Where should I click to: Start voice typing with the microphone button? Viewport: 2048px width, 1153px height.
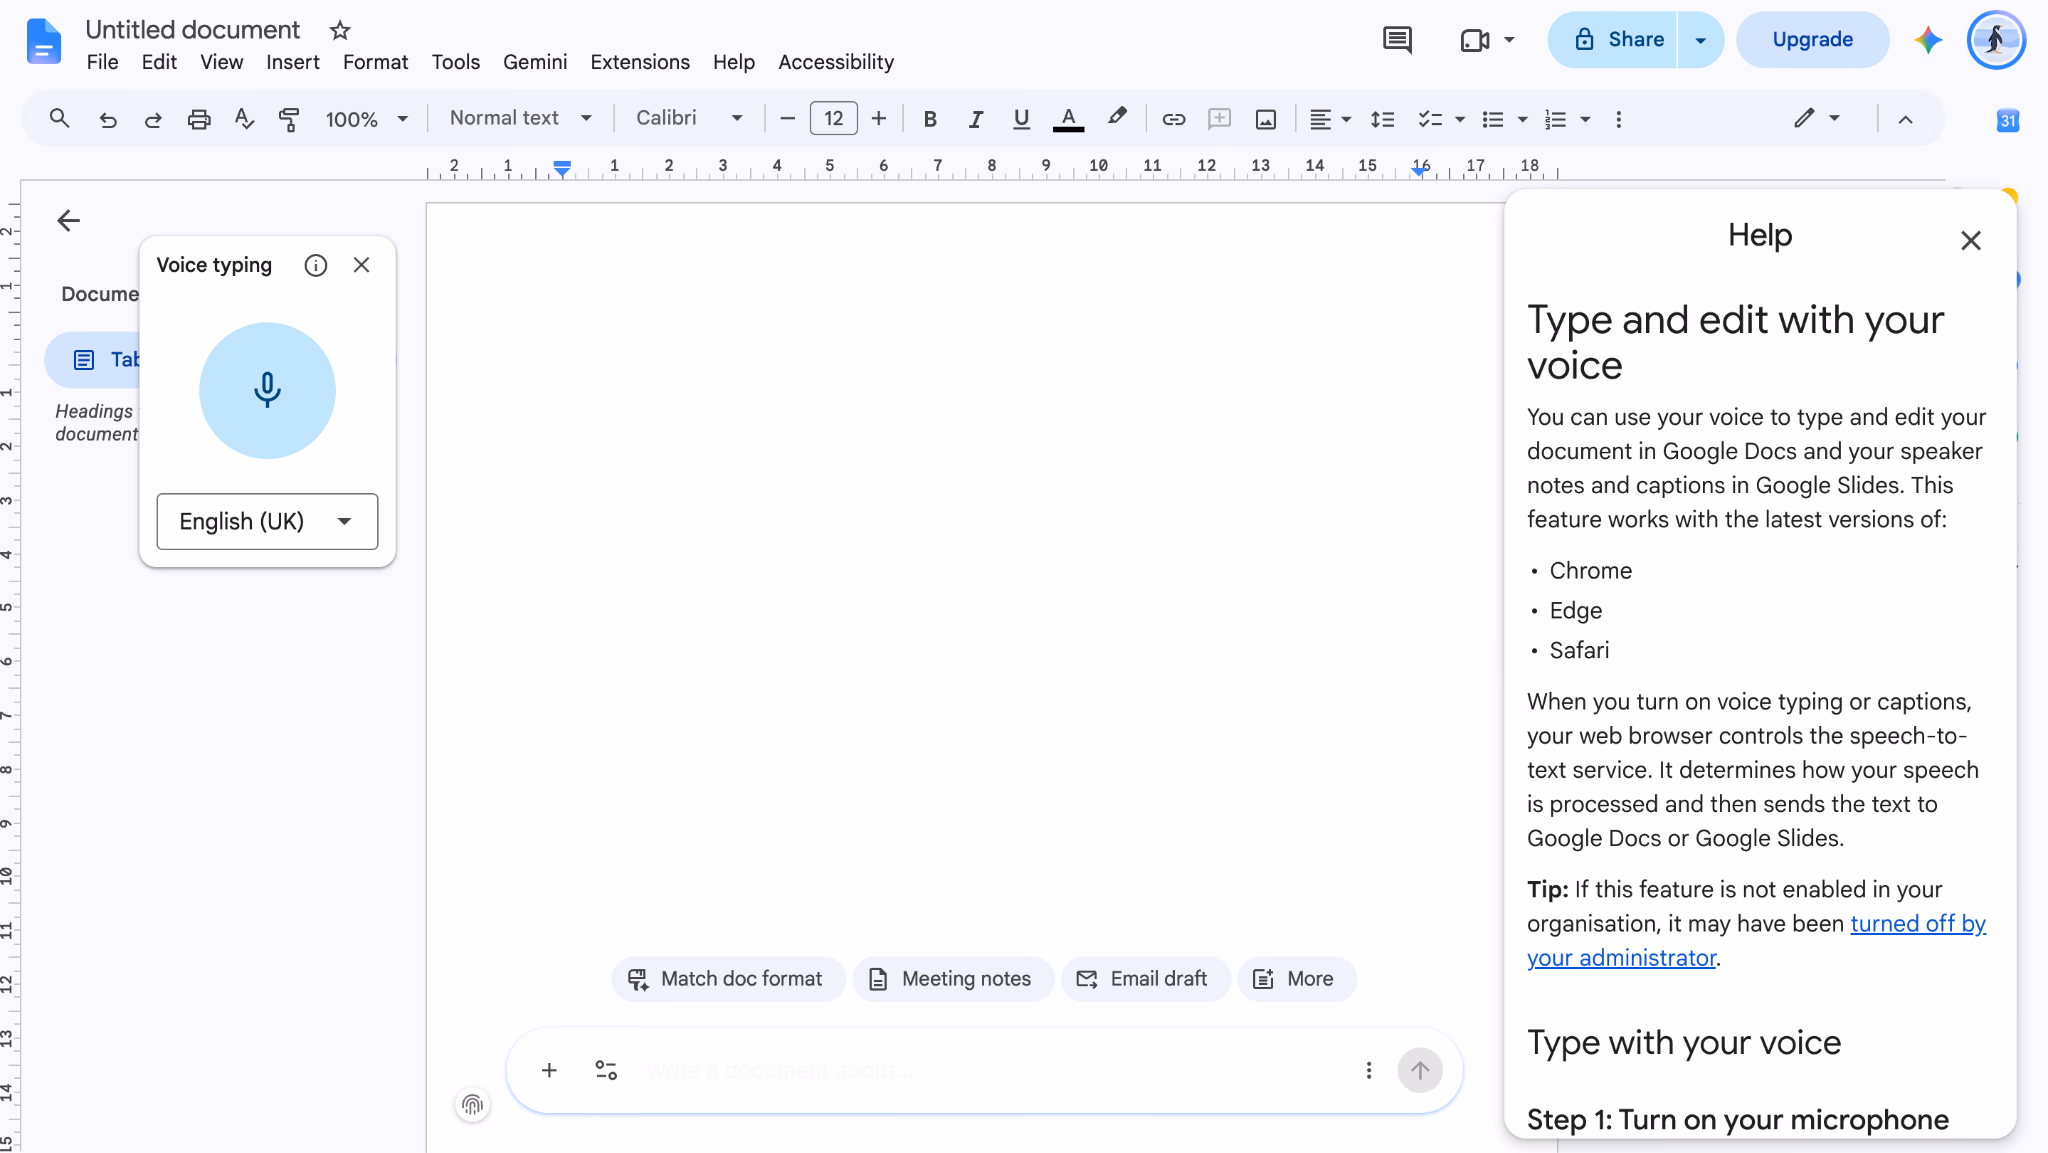pos(267,390)
